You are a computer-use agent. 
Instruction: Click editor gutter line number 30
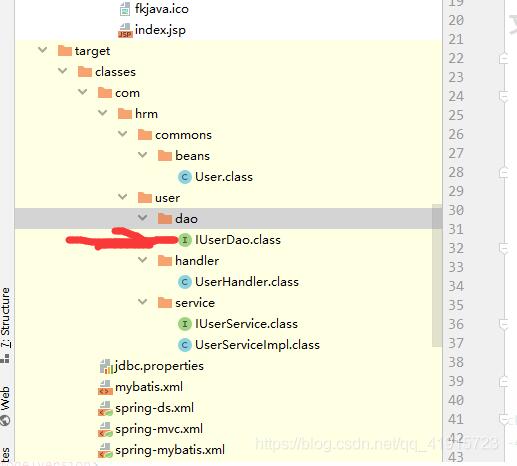(456, 210)
